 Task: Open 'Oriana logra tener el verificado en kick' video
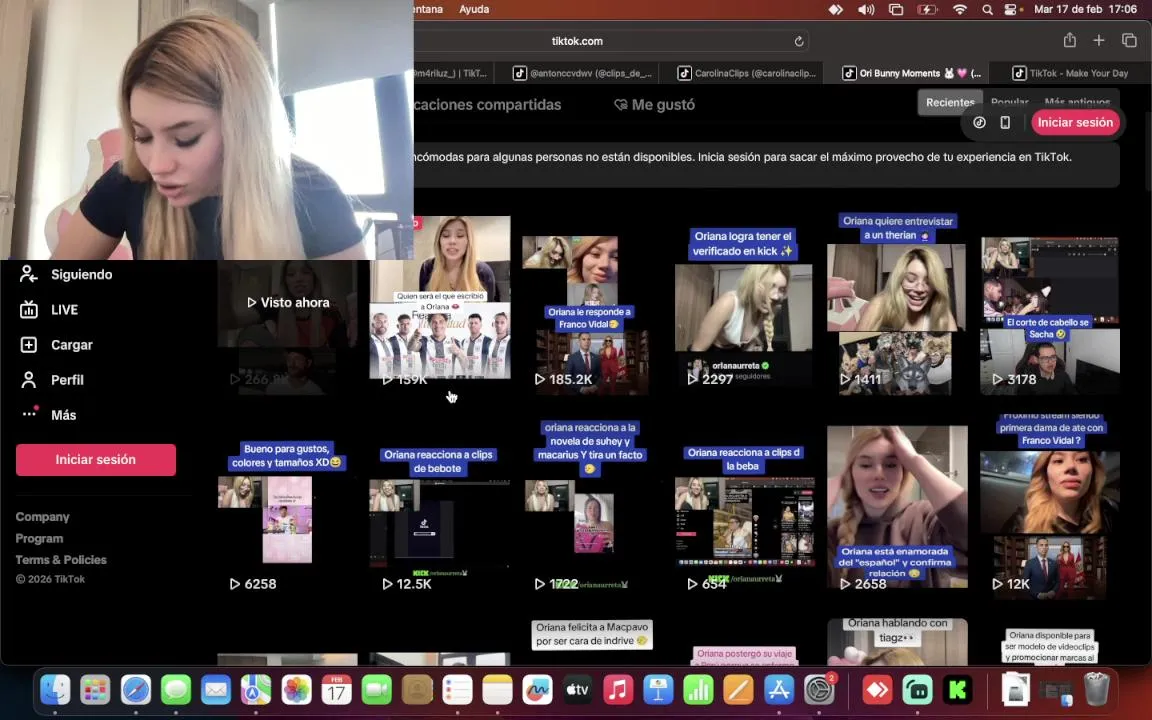[744, 309]
